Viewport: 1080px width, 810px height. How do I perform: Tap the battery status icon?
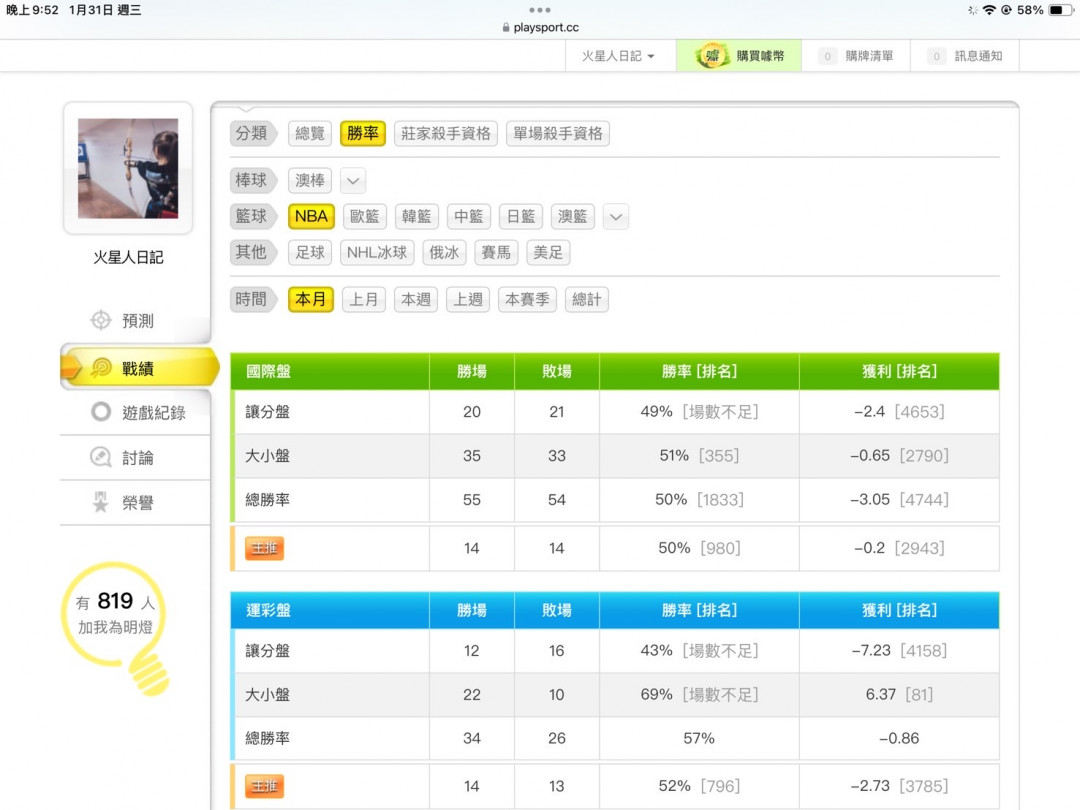pyautogui.click(x=1060, y=10)
